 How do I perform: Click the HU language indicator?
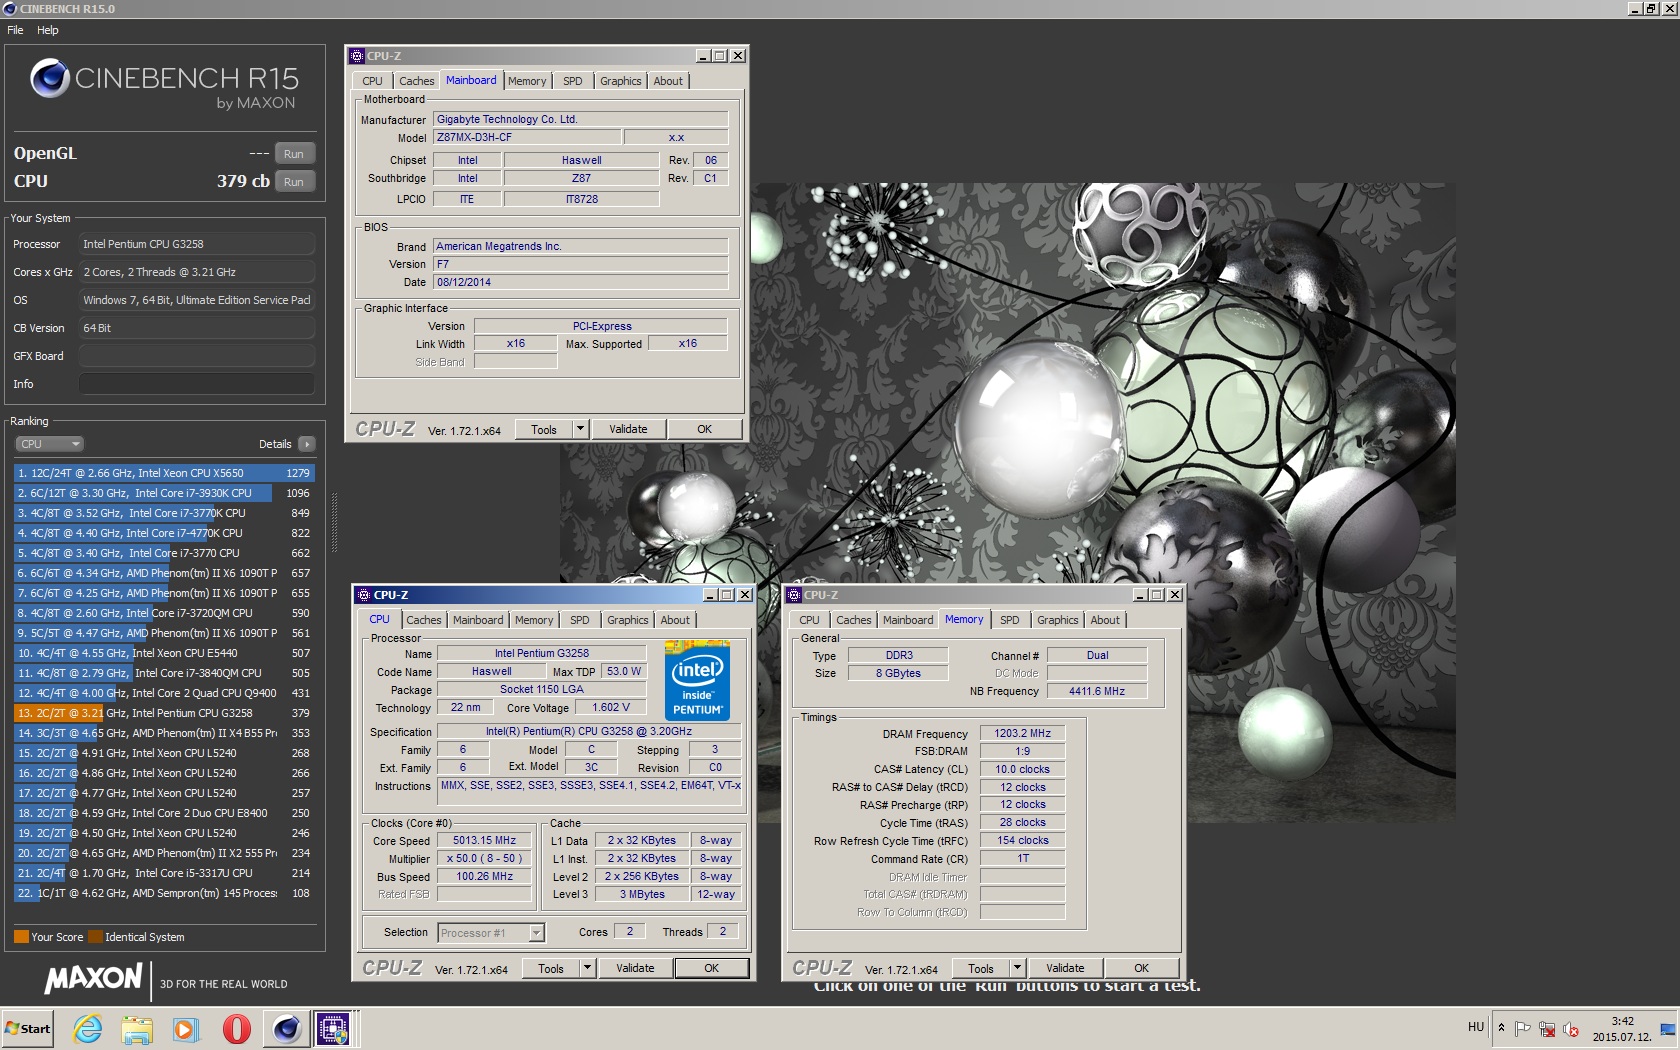[x=1476, y=1027]
